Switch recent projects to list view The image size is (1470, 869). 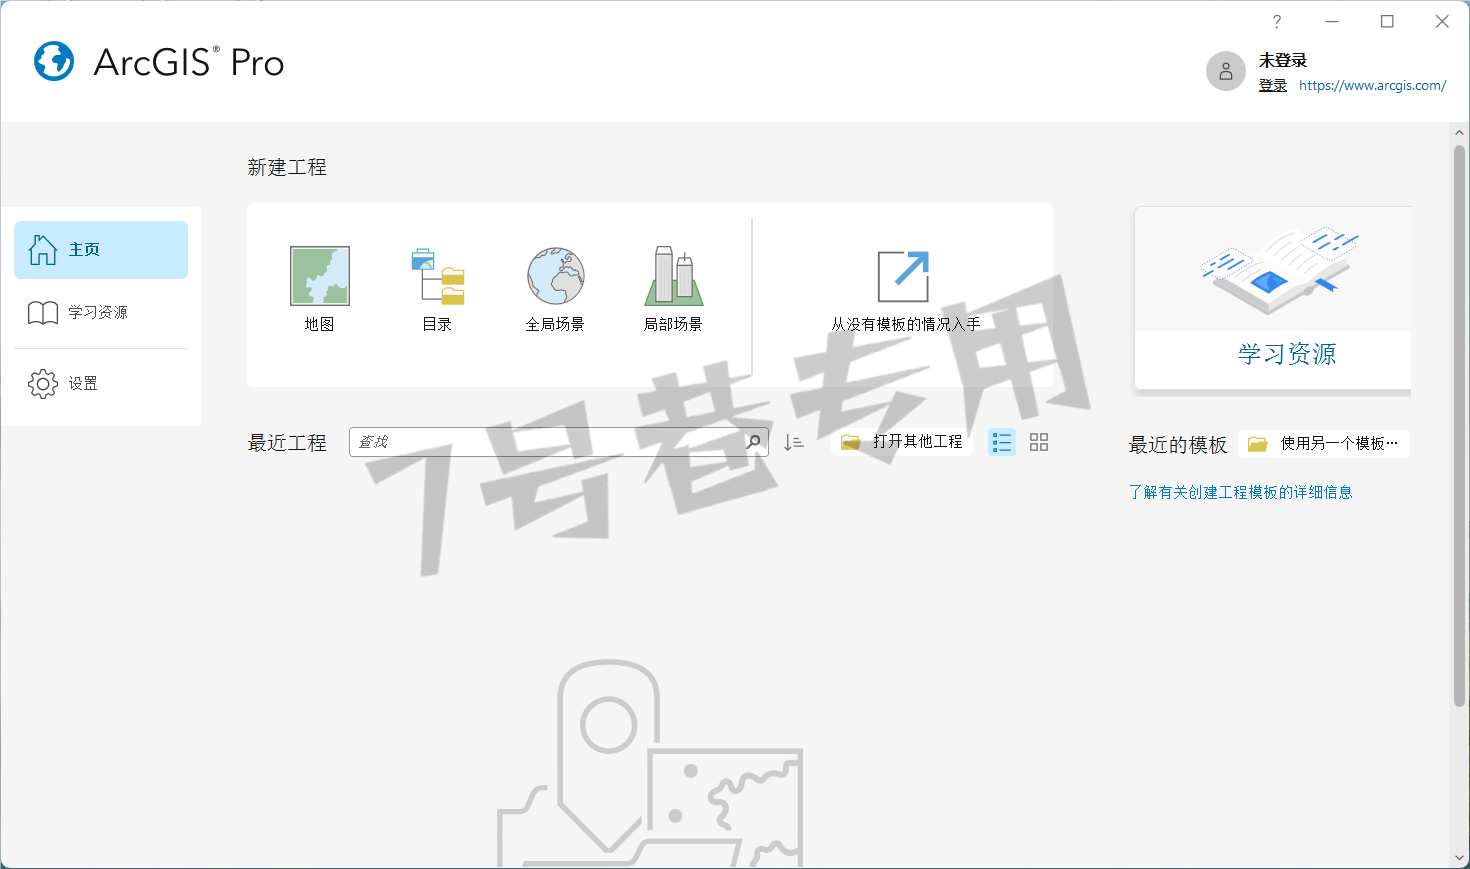[1002, 442]
